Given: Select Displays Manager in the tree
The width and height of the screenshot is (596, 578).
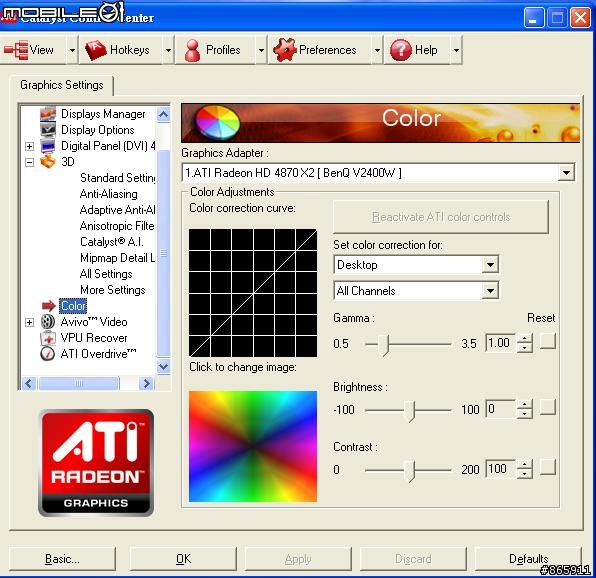Looking at the screenshot, I should tap(103, 114).
